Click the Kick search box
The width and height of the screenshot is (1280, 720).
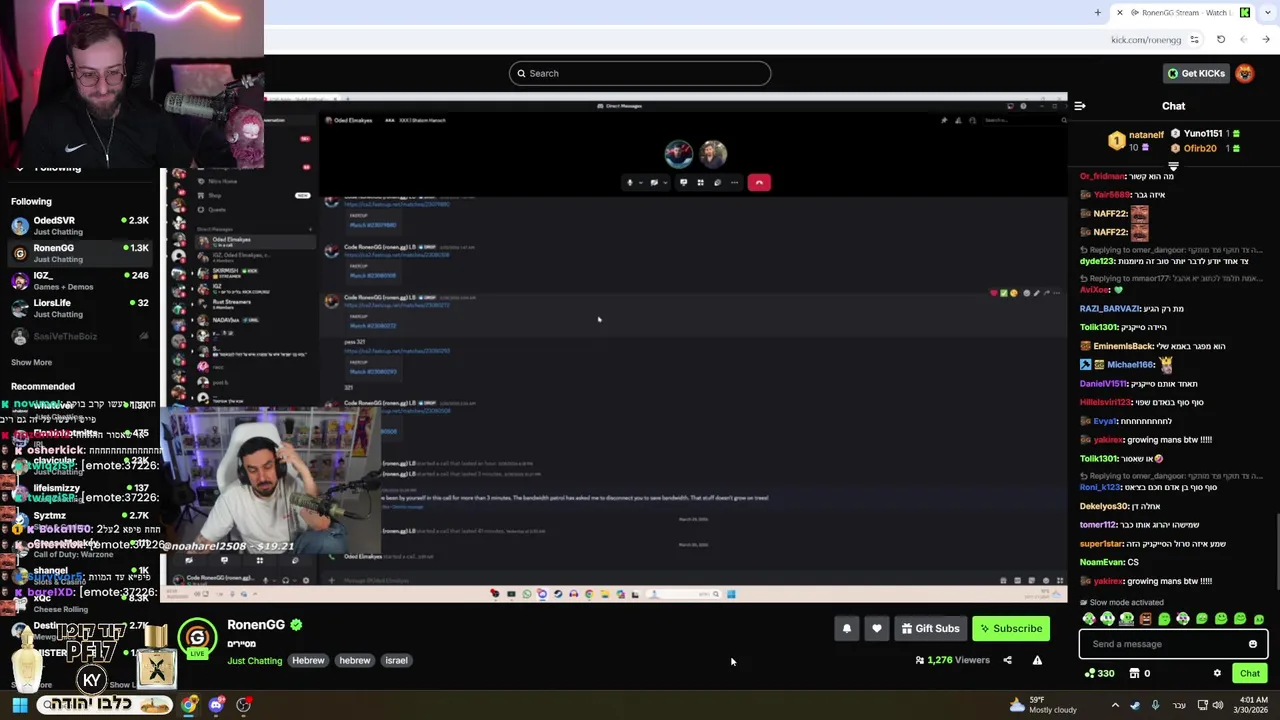tap(640, 73)
